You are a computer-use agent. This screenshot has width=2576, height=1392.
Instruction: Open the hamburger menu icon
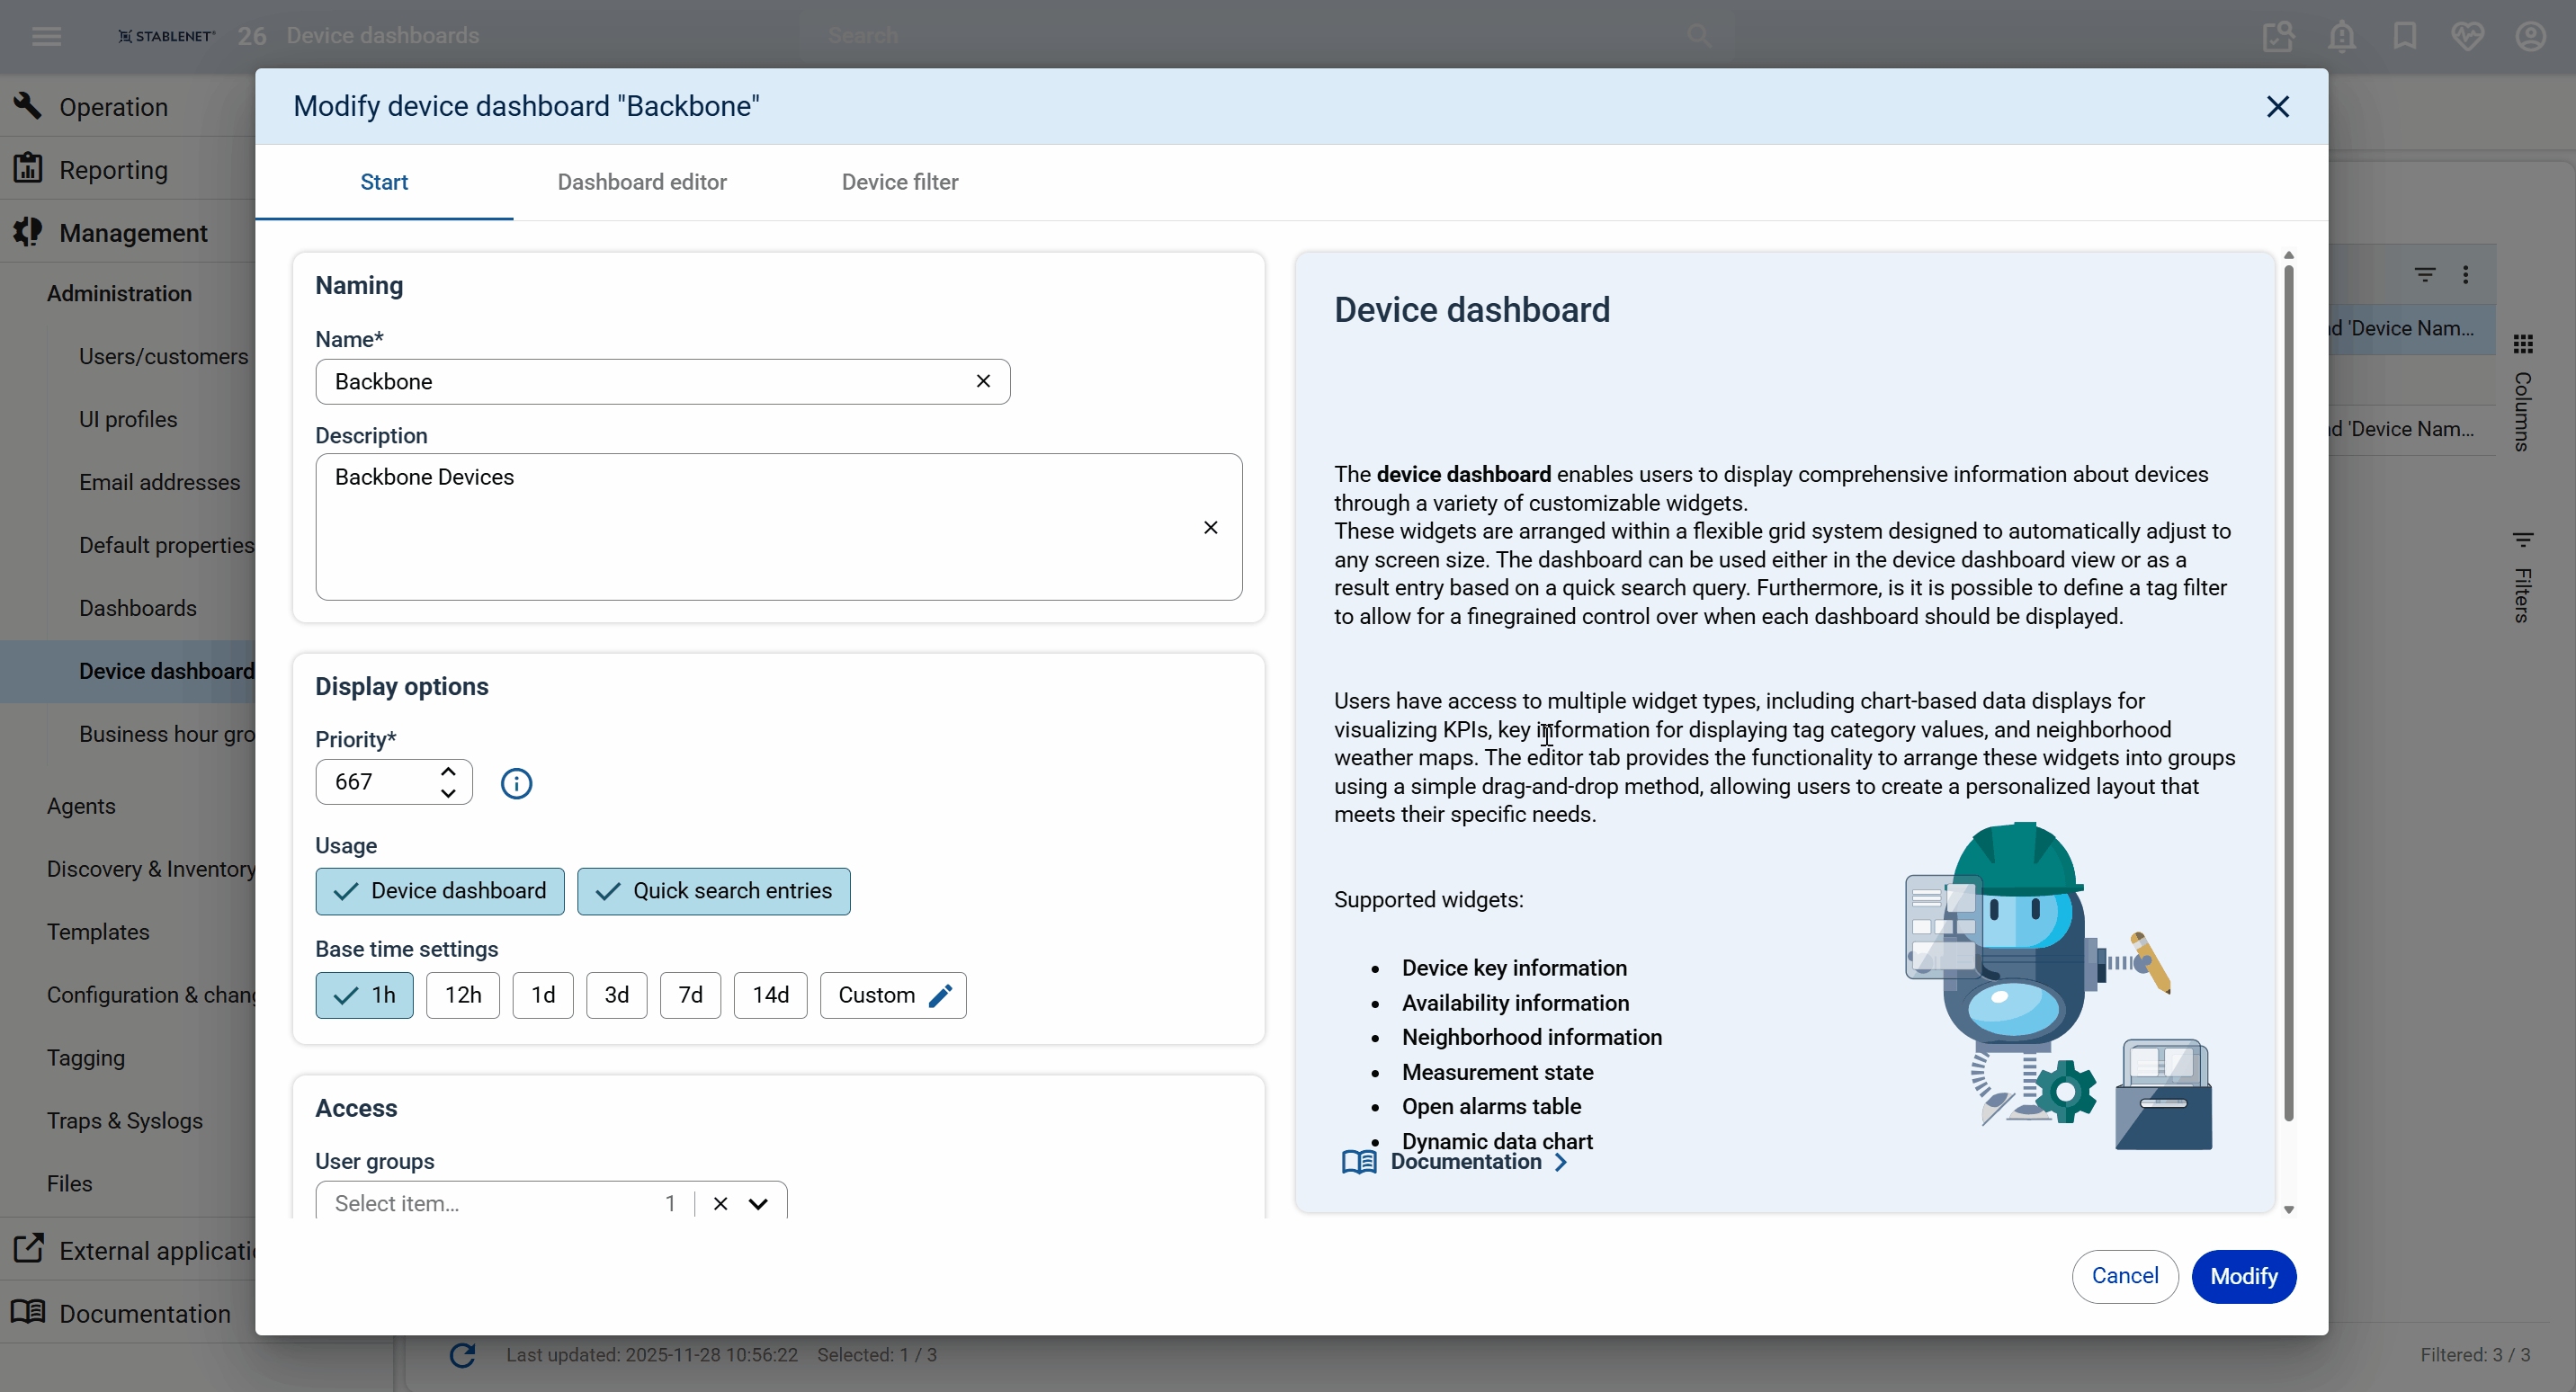tap(47, 36)
